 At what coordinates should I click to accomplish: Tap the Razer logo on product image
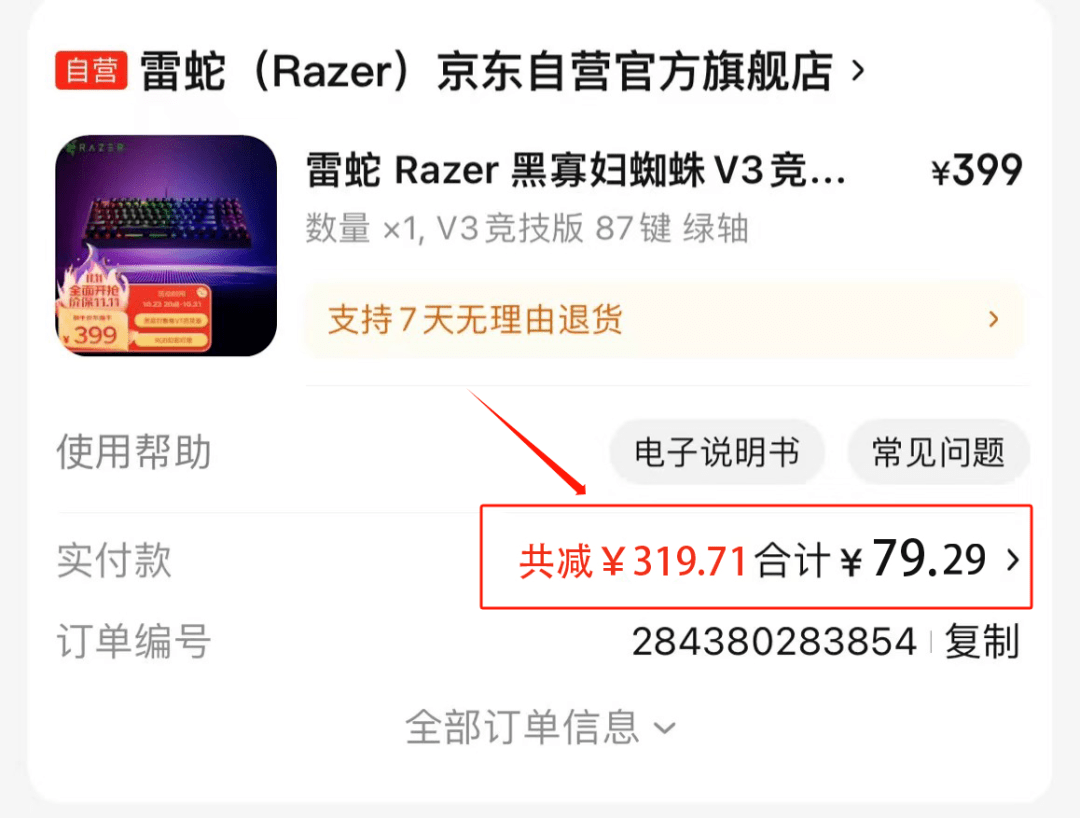coord(96,147)
